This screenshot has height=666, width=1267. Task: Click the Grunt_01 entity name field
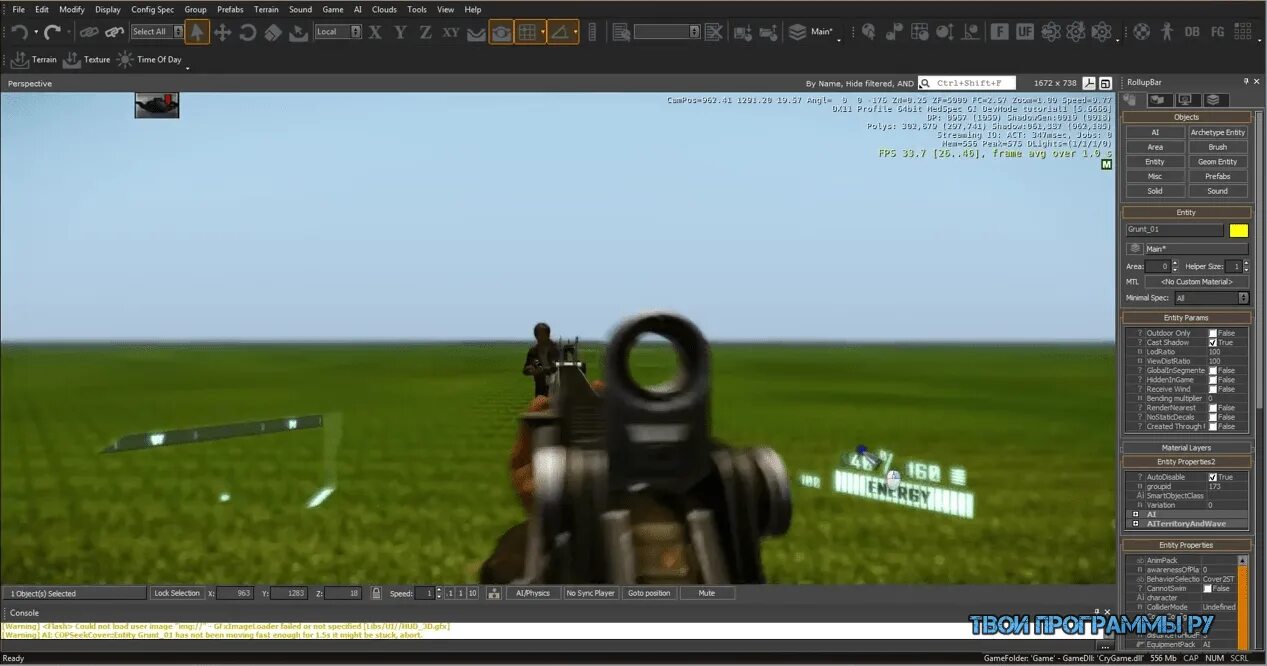click(1175, 230)
